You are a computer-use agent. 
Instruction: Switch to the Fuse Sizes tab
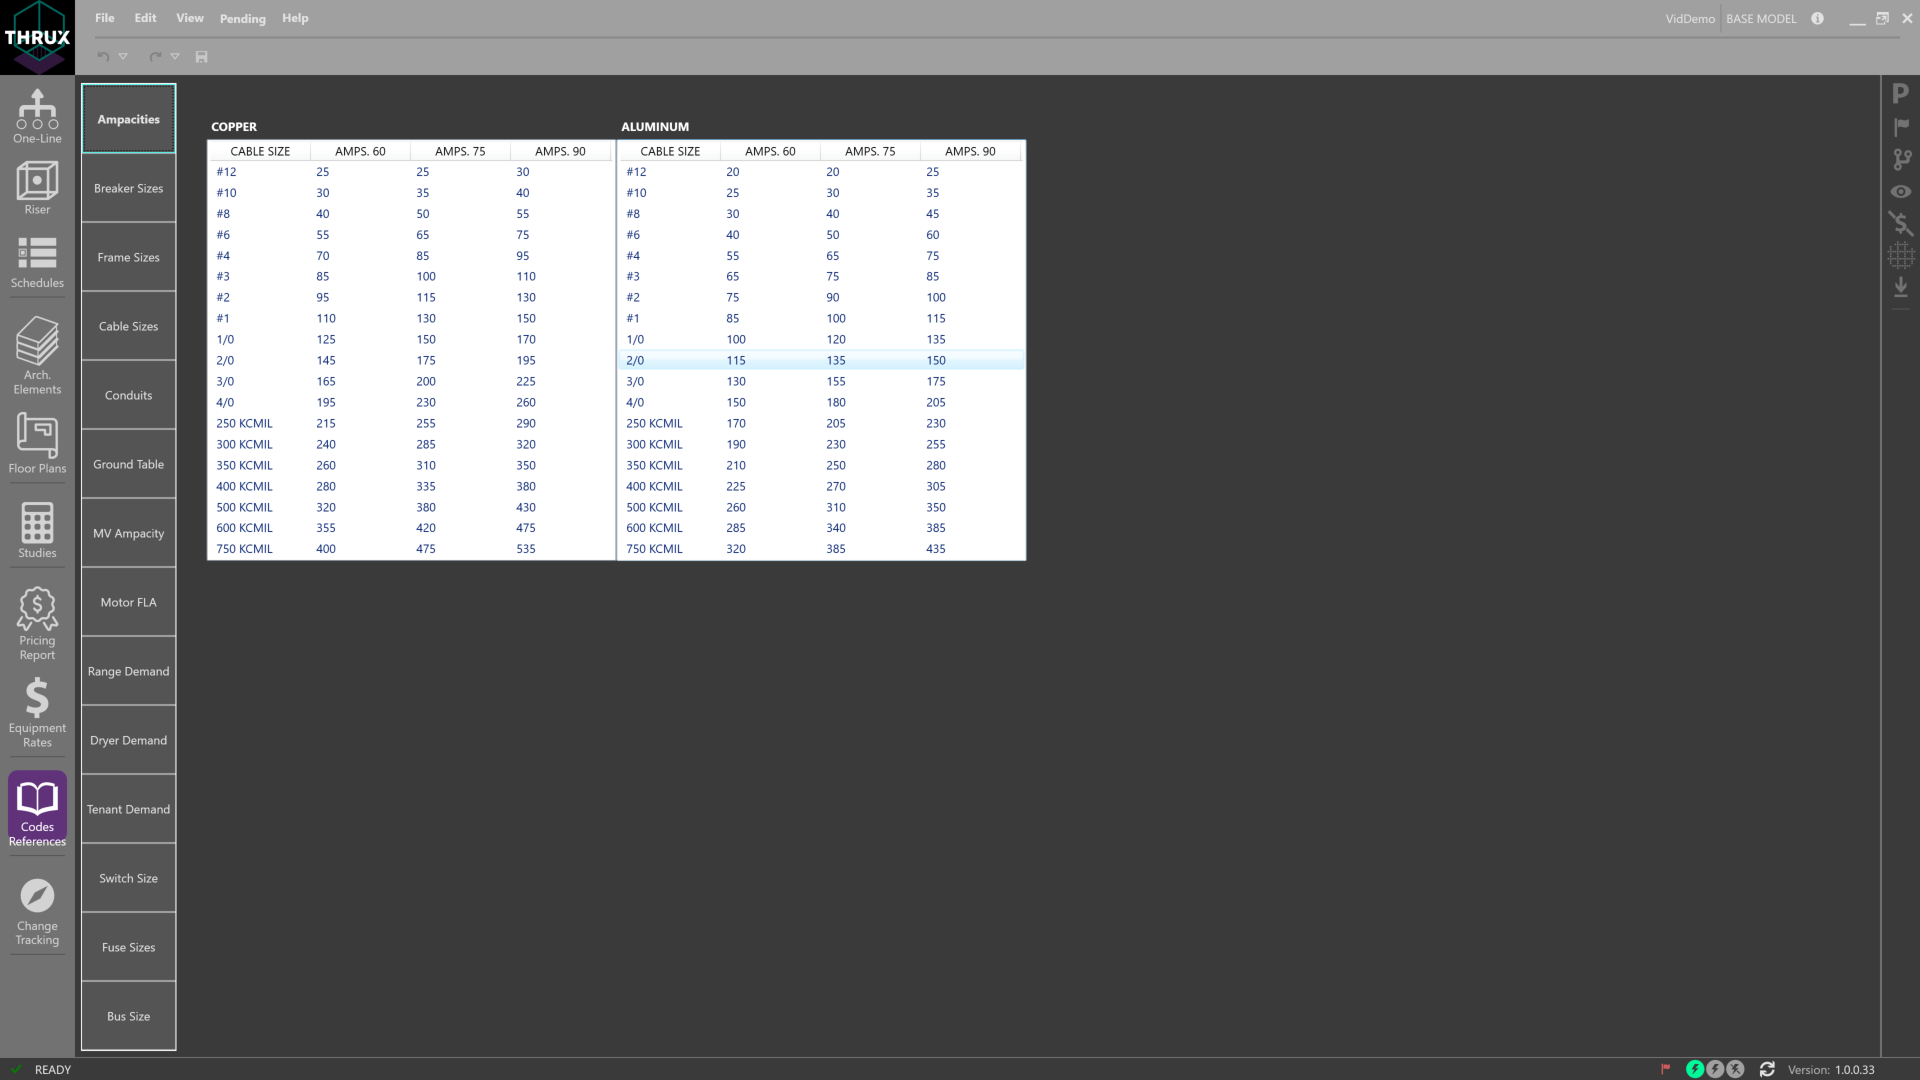point(128,947)
